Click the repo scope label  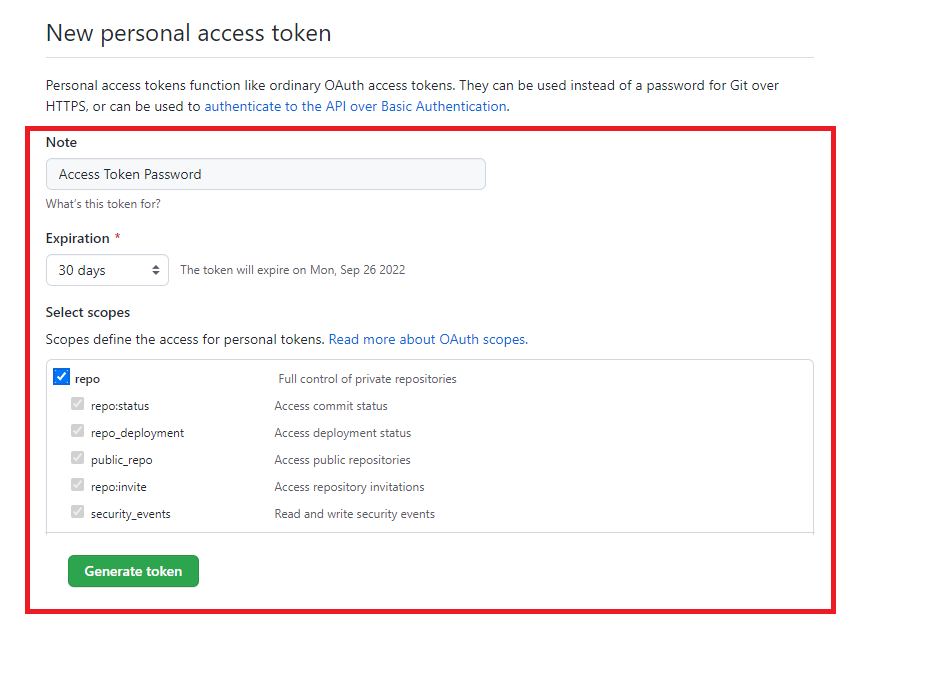pyautogui.click(x=87, y=379)
